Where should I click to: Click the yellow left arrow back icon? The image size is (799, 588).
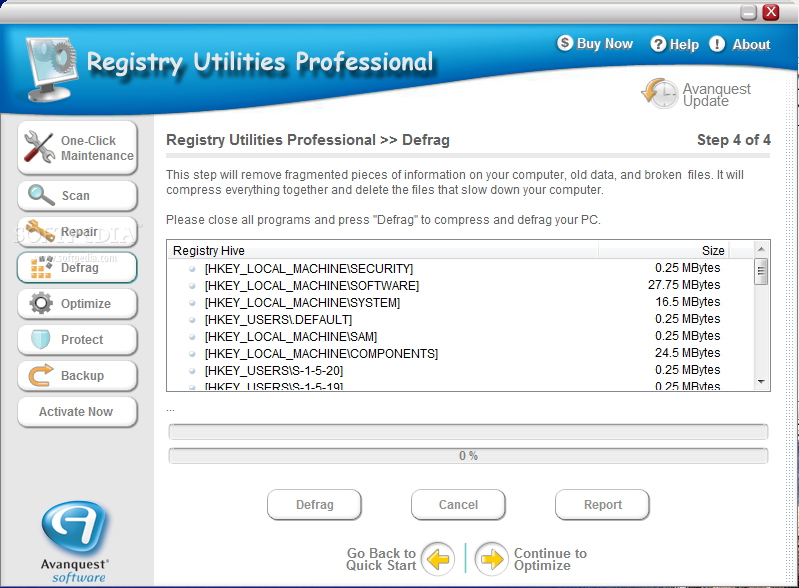pos(438,559)
